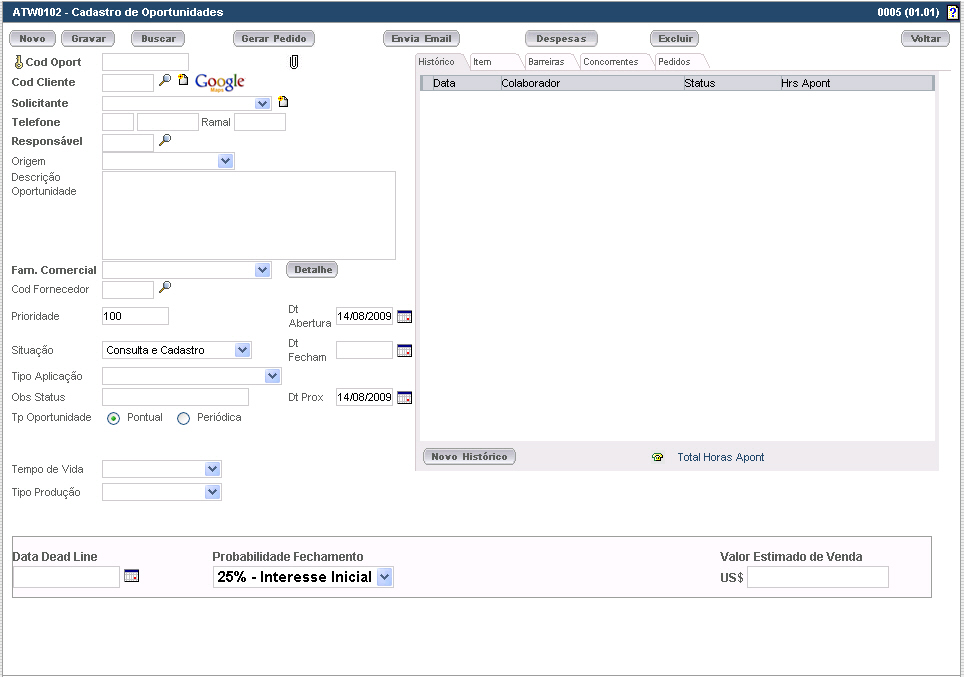Click the Novo Histórico button

click(469, 457)
